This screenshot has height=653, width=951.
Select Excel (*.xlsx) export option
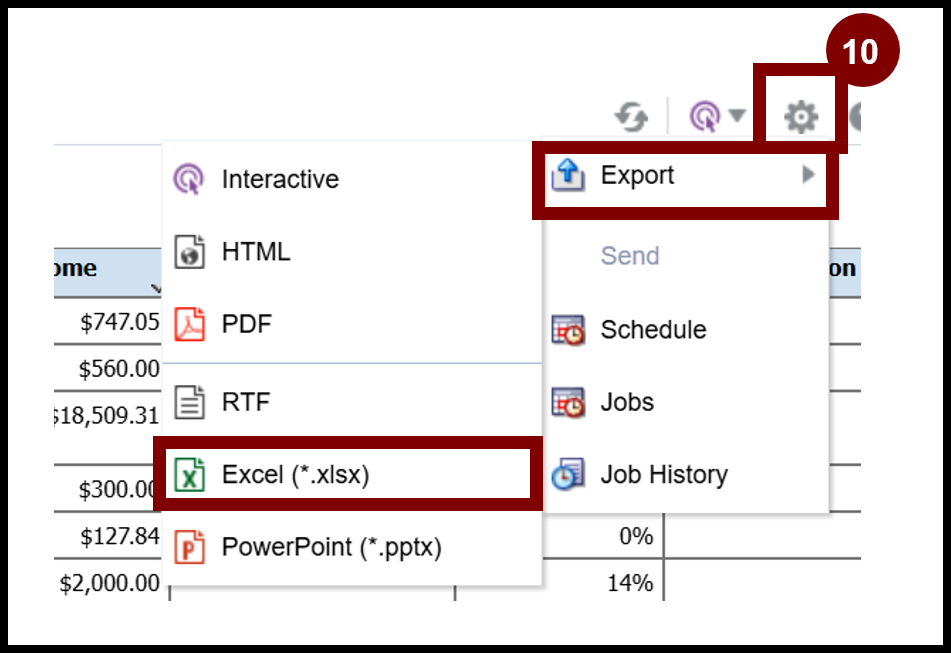[296, 475]
